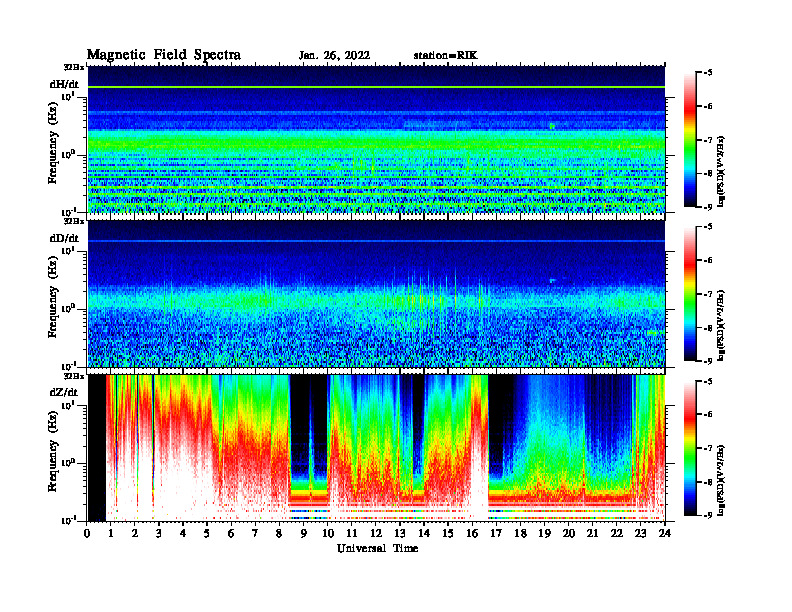Click hour "24" on the Universal Time axis
792x612 pixels.
click(665, 534)
